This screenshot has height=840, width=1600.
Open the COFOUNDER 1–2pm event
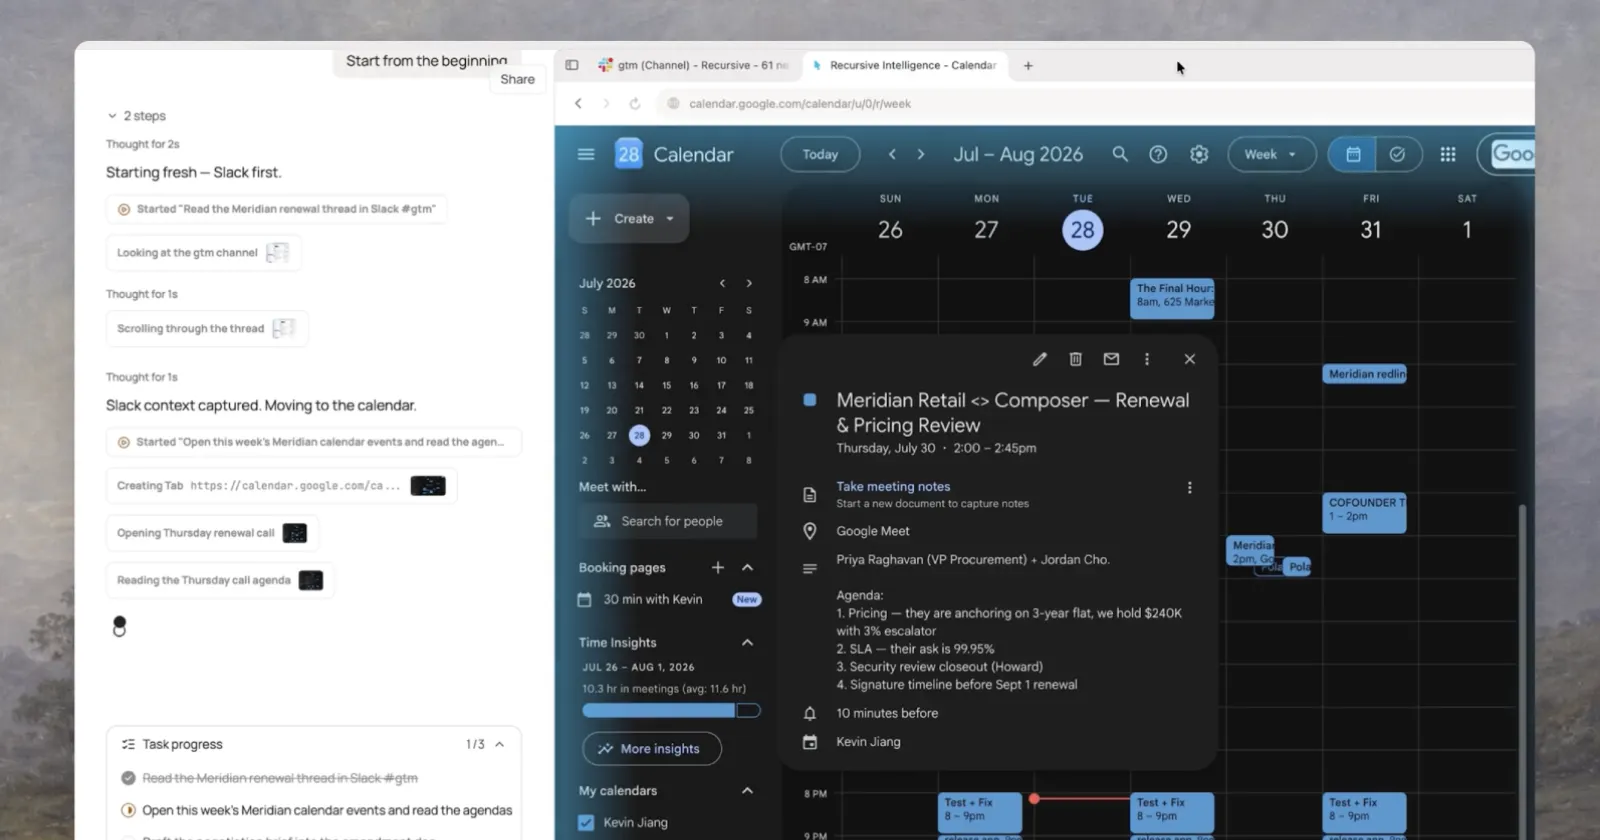tap(1365, 512)
